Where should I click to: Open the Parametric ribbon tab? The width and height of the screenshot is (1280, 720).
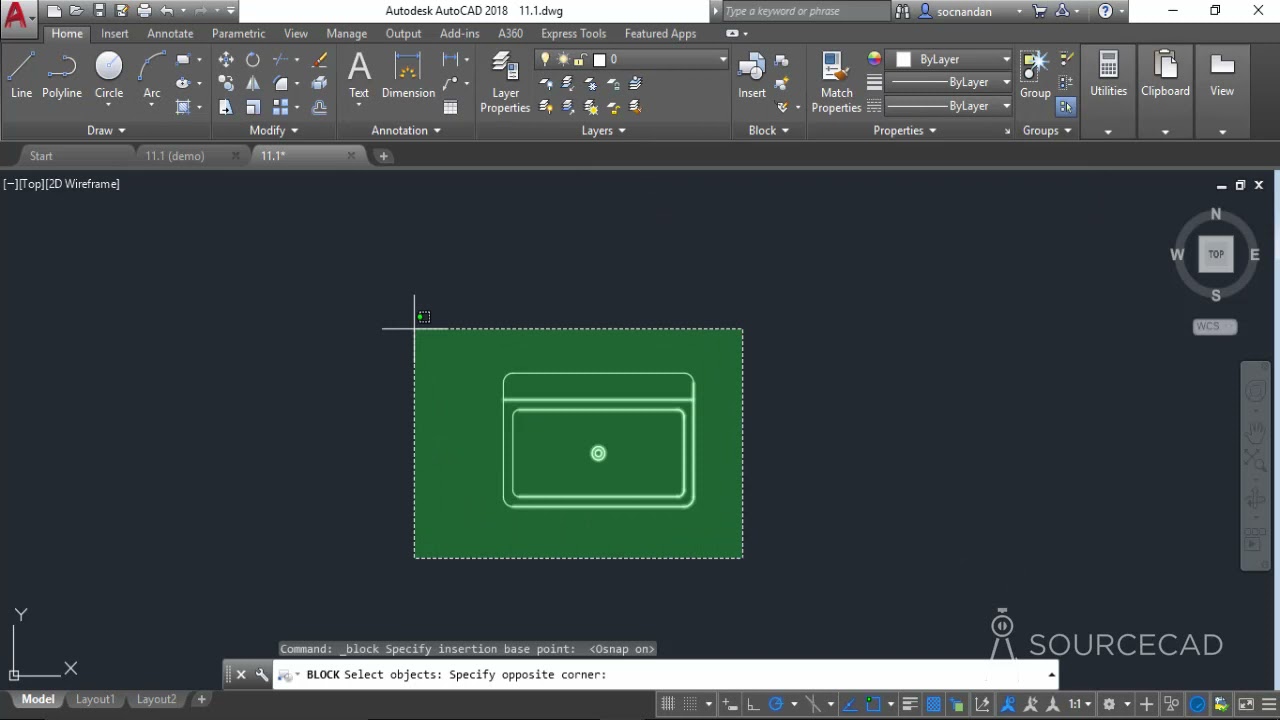tap(238, 33)
